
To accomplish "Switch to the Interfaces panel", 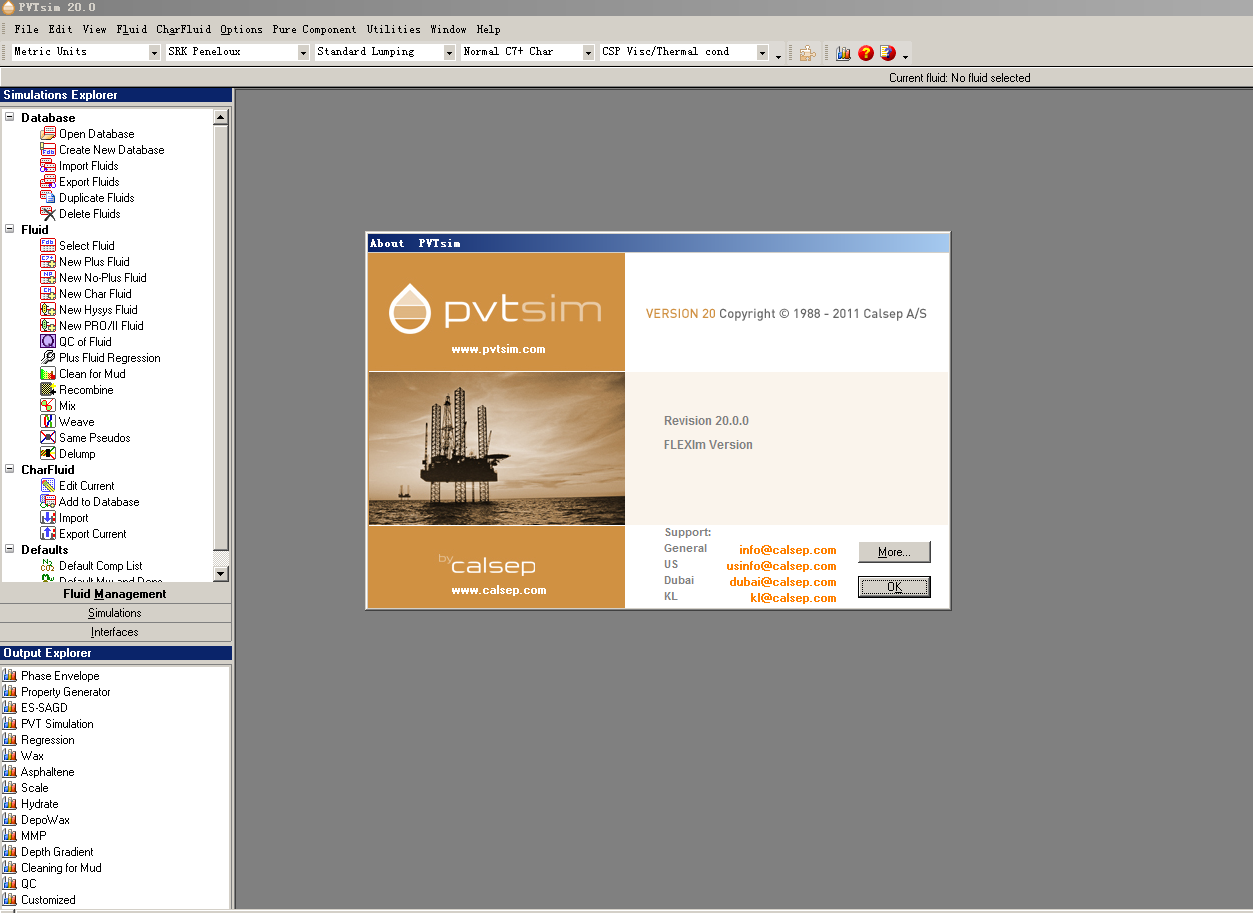I will point(115,632).
